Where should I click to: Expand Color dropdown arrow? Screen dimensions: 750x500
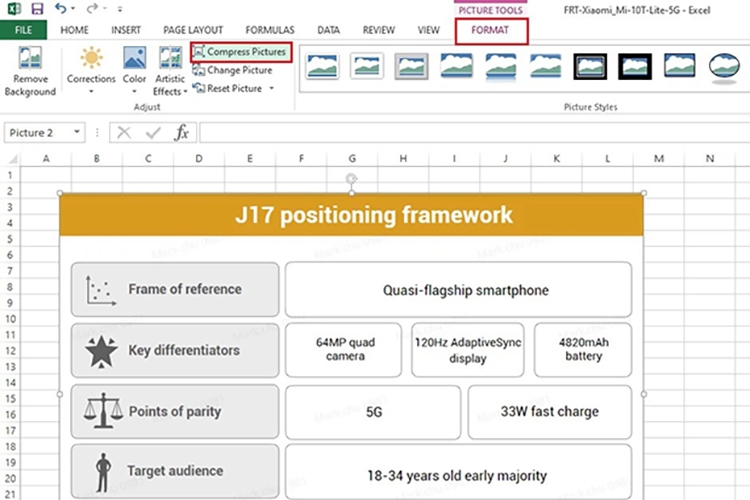point(134,92)
